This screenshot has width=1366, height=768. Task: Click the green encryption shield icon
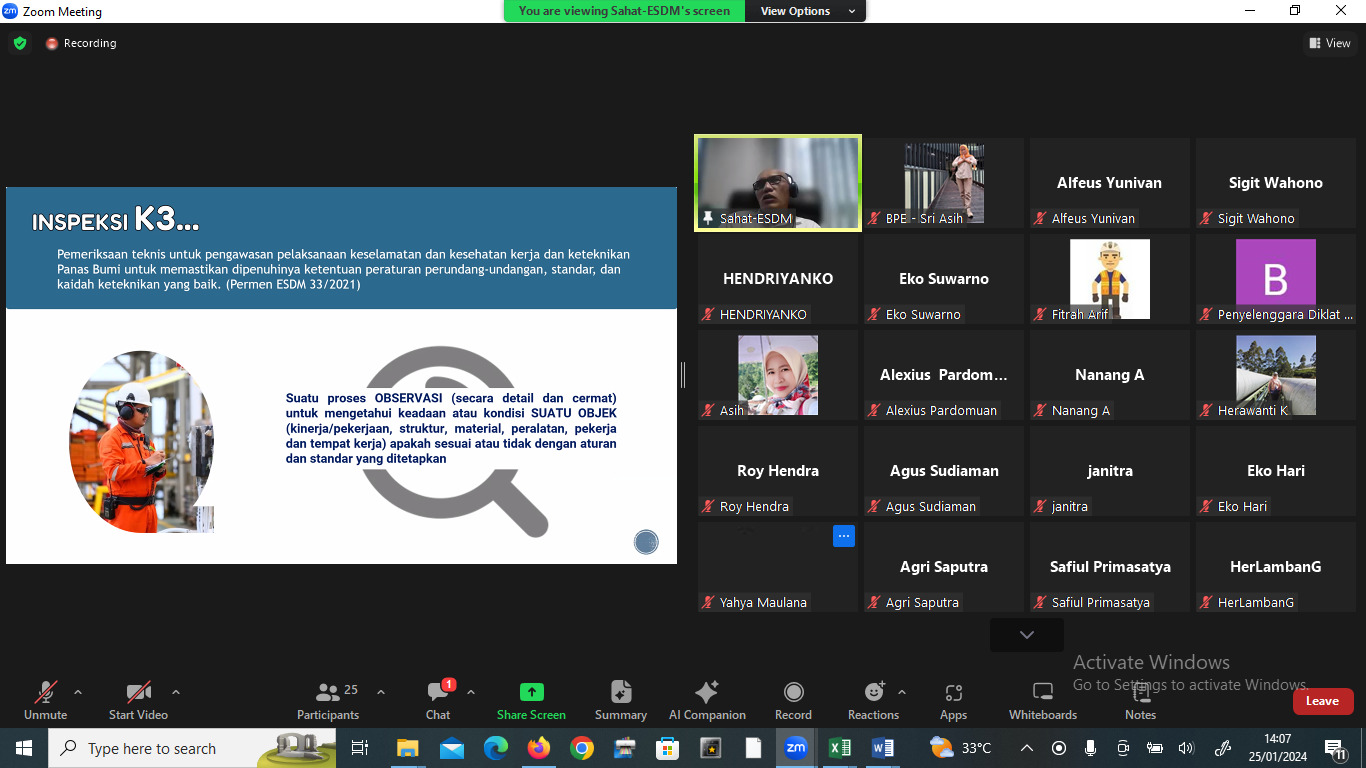[x=20, y=43]
